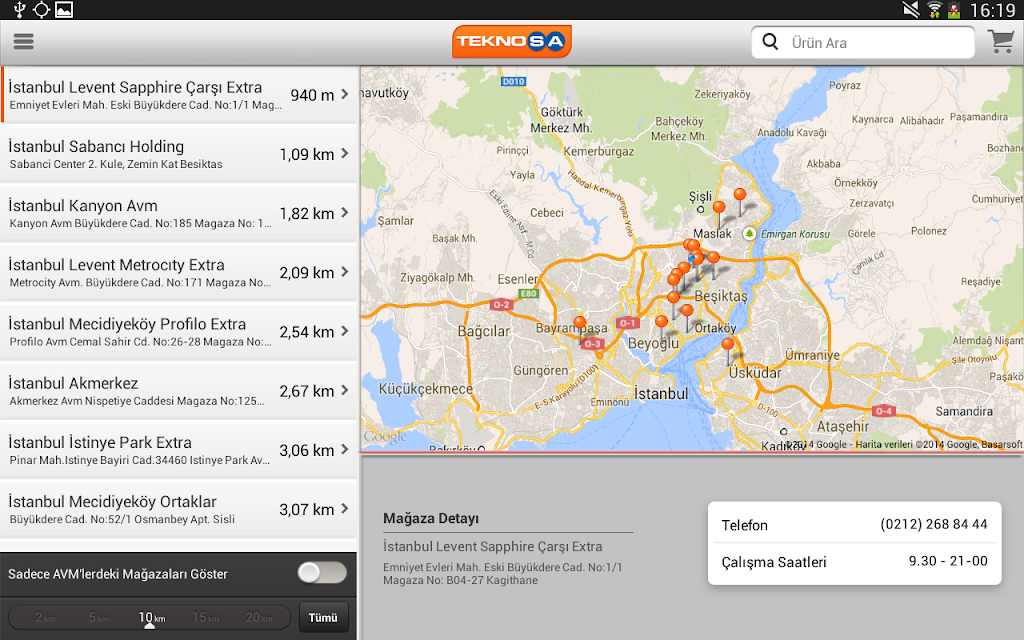Call the store phone (0212) 268 84 44
Image resolution: width=1024 pixels, height=640 pixels.
click(933, 524)
